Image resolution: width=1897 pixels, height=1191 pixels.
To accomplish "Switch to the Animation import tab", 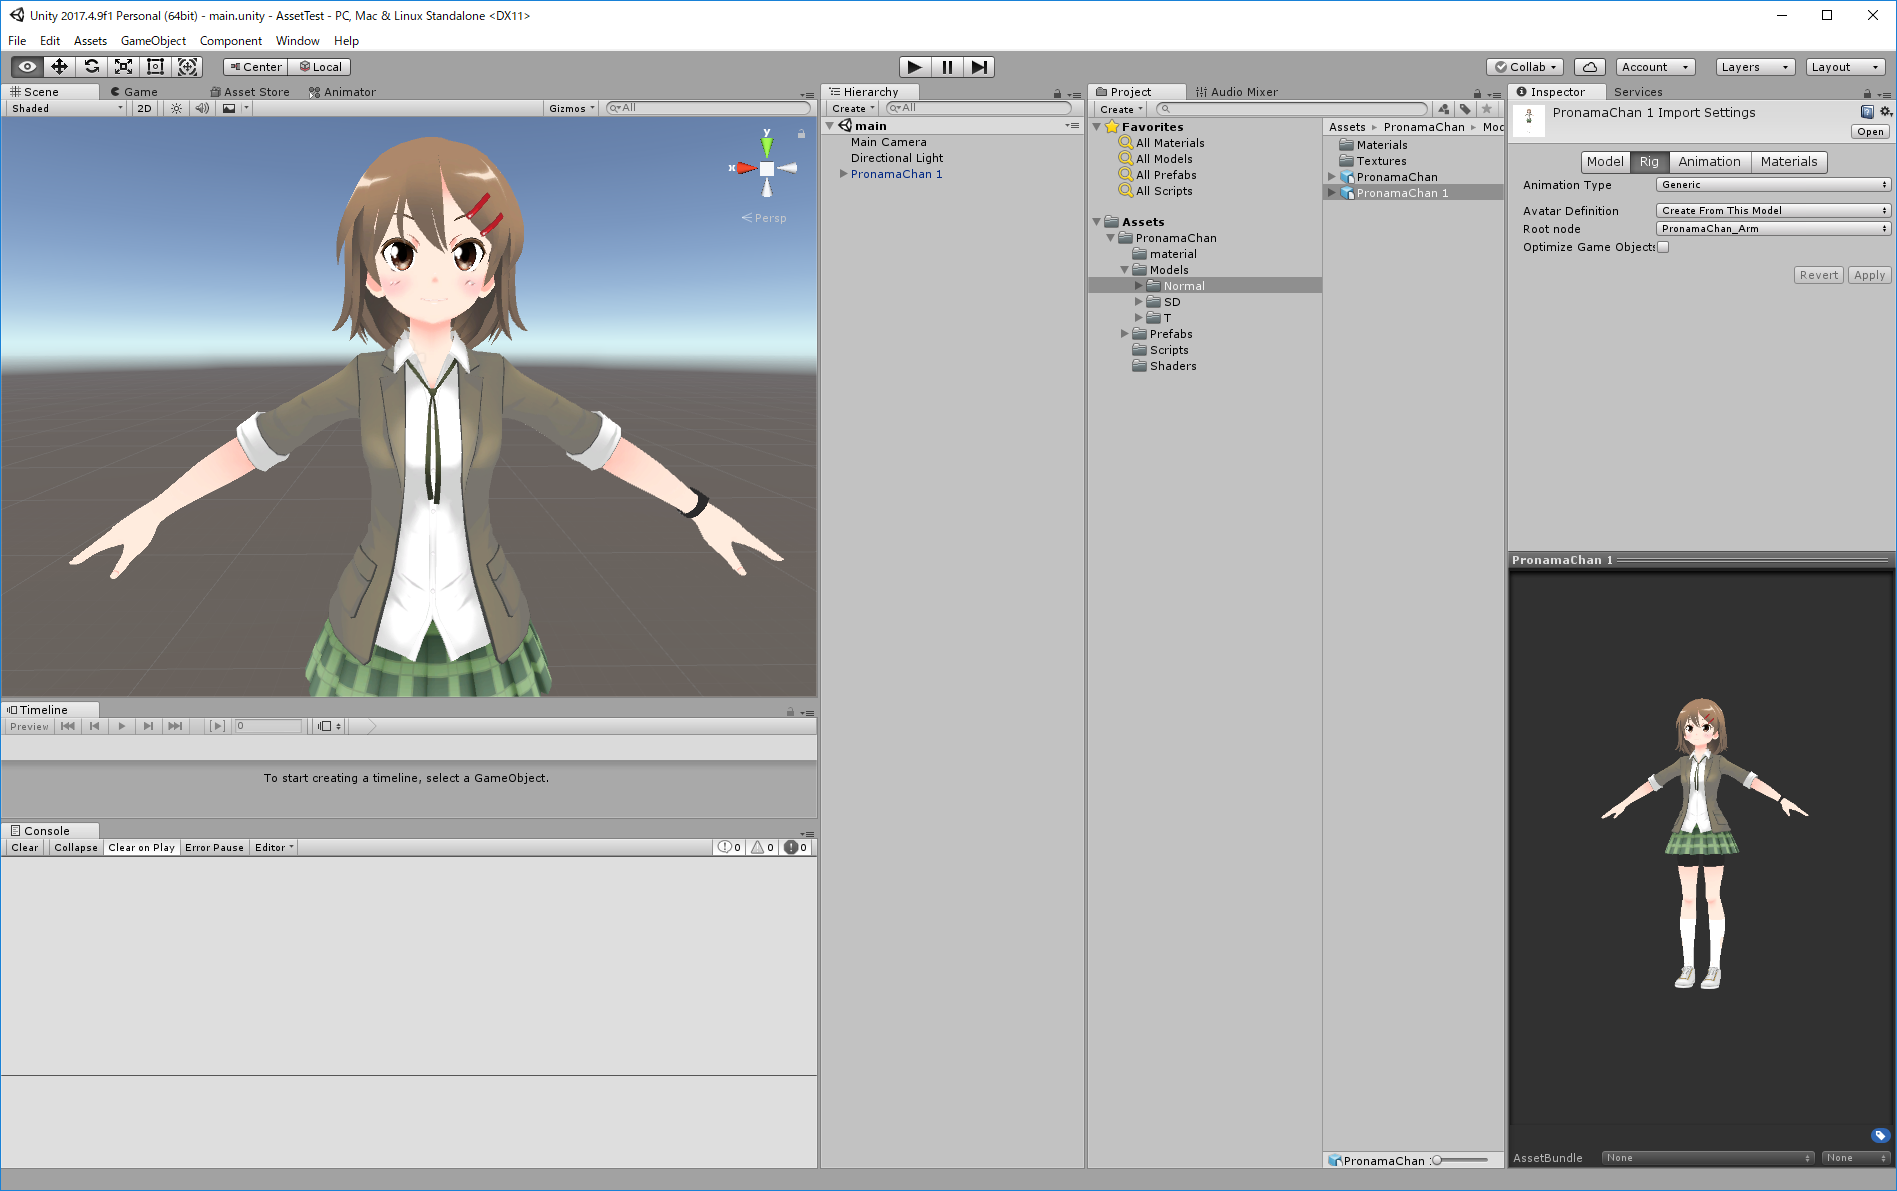I will click(1709, 162).
